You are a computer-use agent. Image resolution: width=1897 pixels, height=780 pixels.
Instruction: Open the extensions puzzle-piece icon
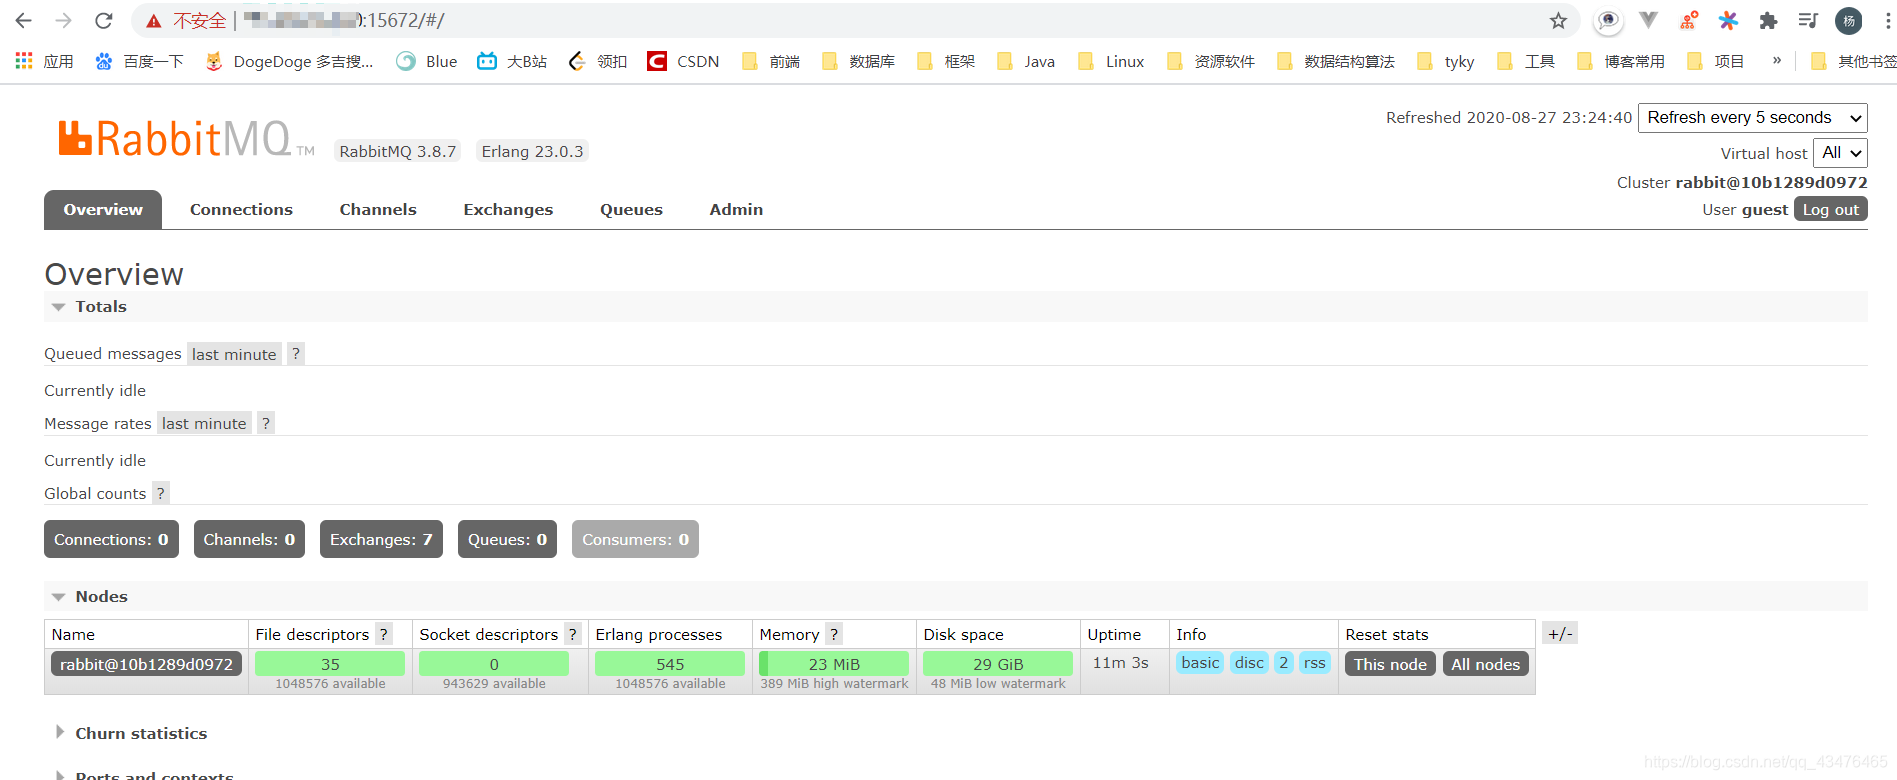click(1768, 20)
